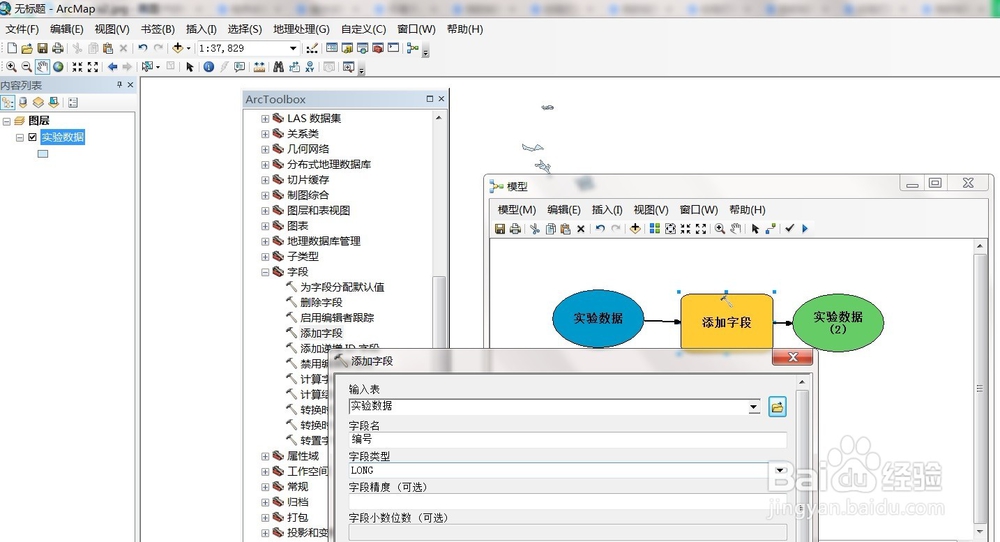Open 帮助(H) menu in model window

(747, 210)
